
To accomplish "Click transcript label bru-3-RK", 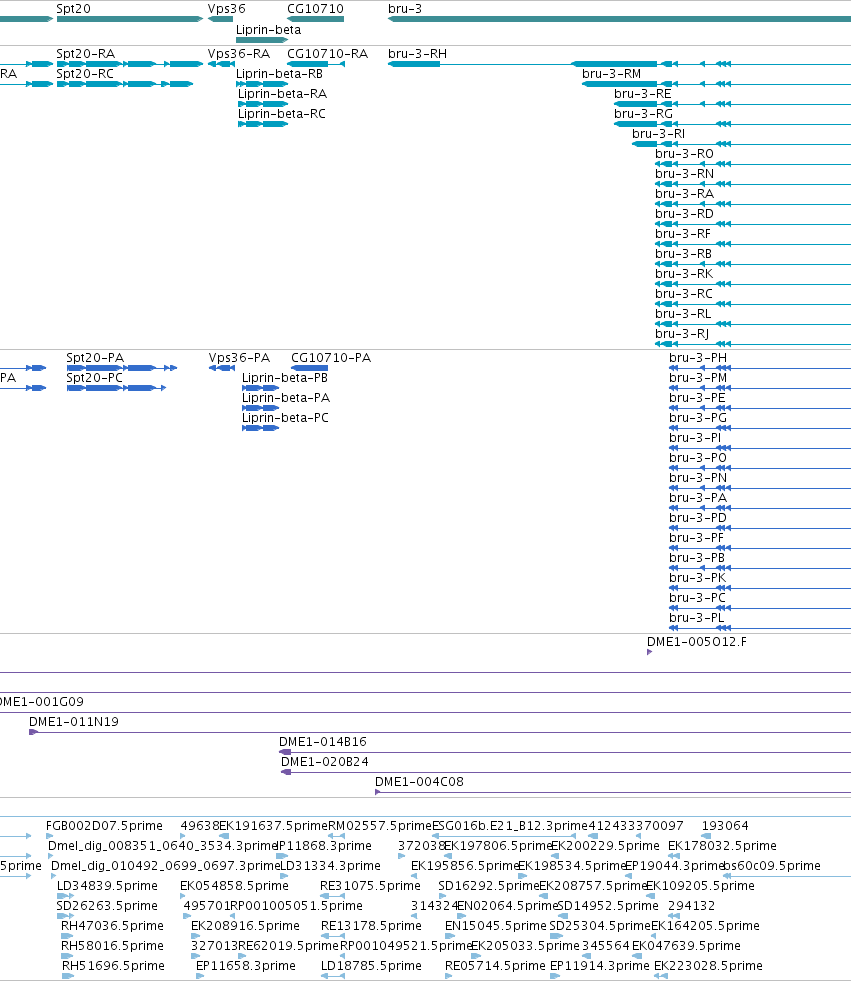I will (684, 274).
